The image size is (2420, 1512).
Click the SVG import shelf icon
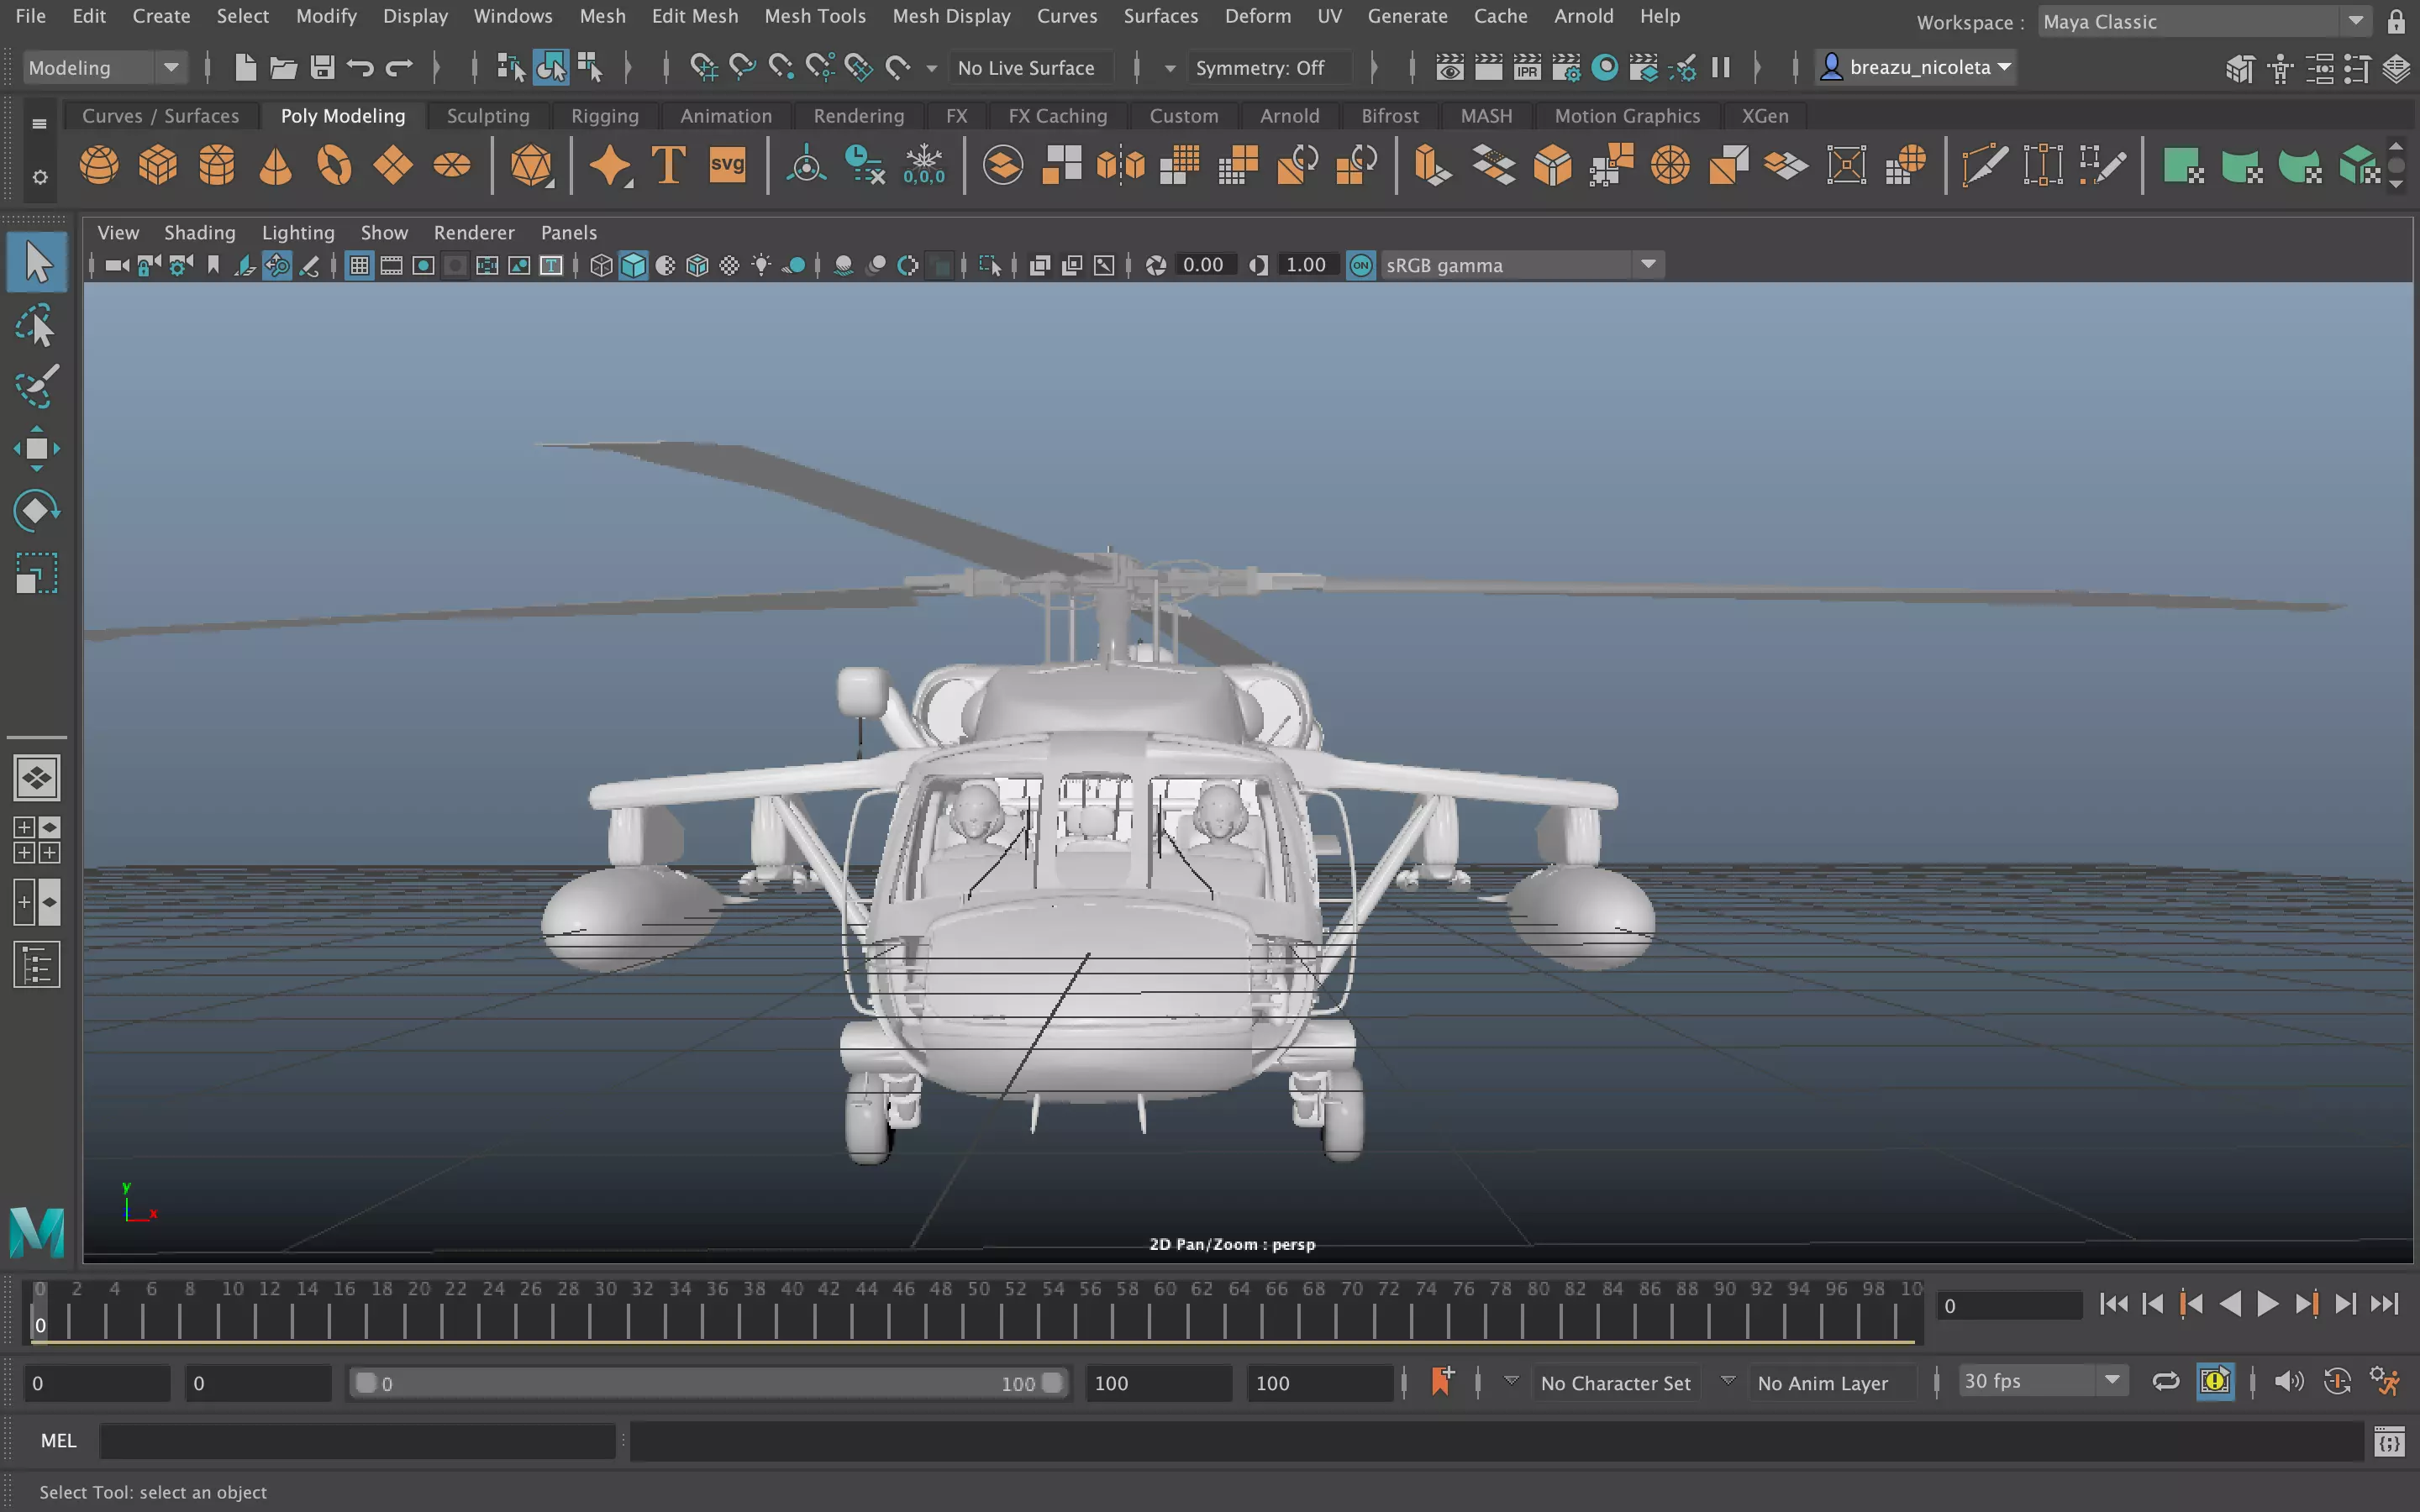(x=727, y=165)
